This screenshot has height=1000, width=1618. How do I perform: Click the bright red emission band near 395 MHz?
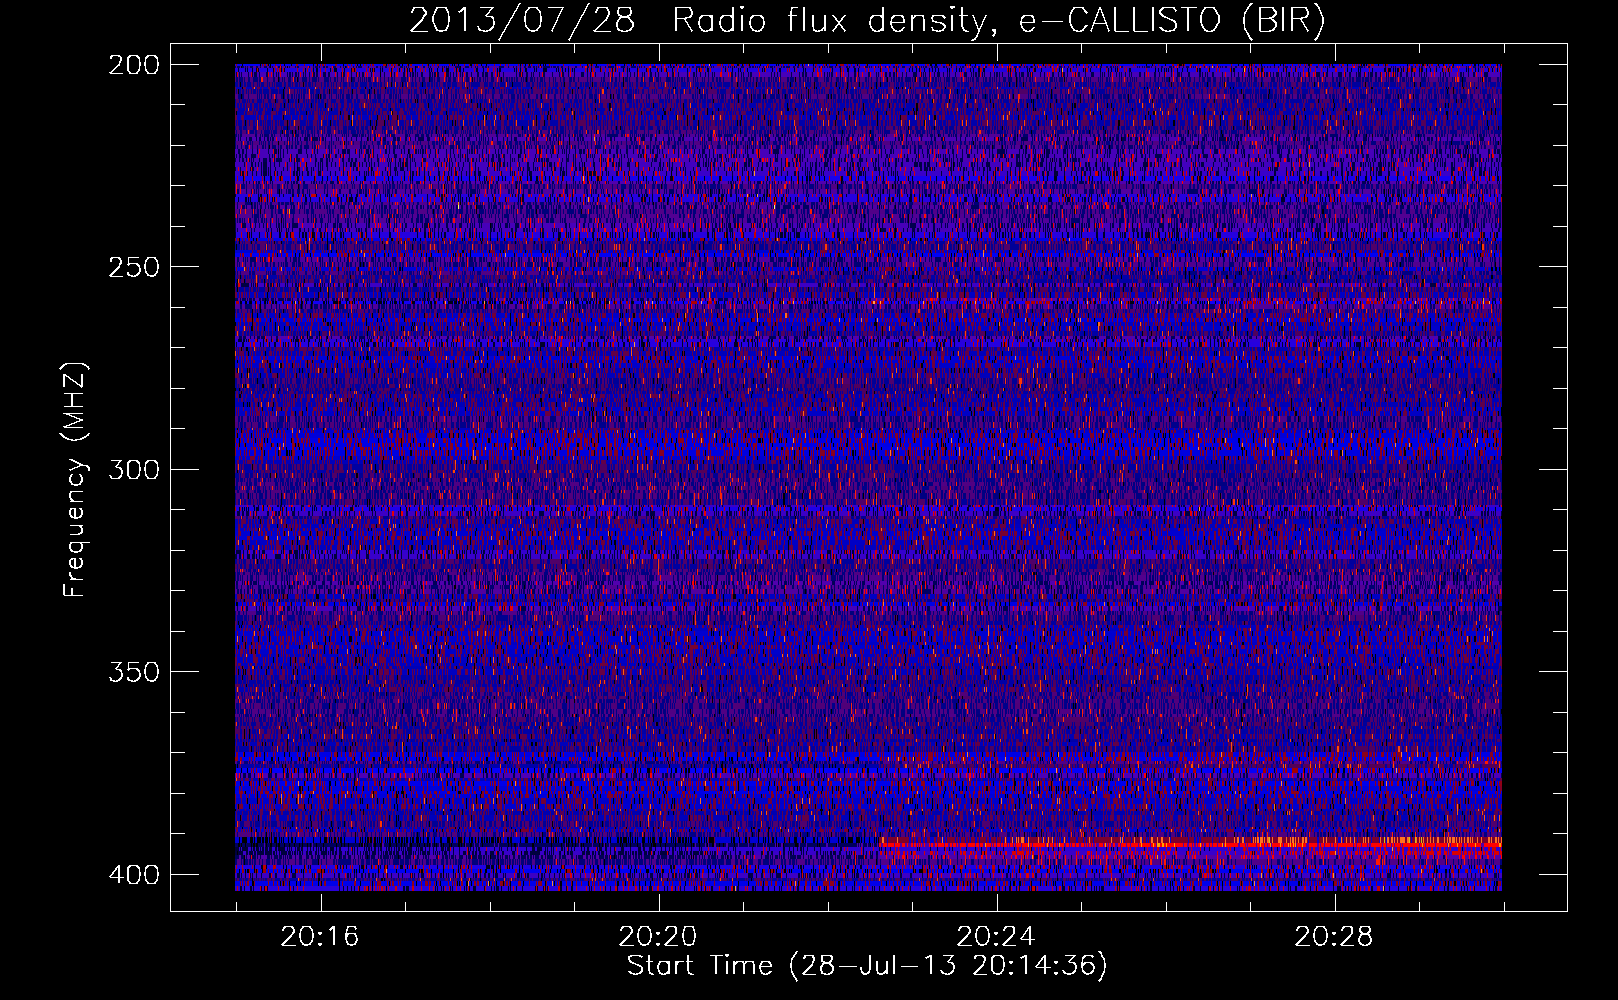1190,847
